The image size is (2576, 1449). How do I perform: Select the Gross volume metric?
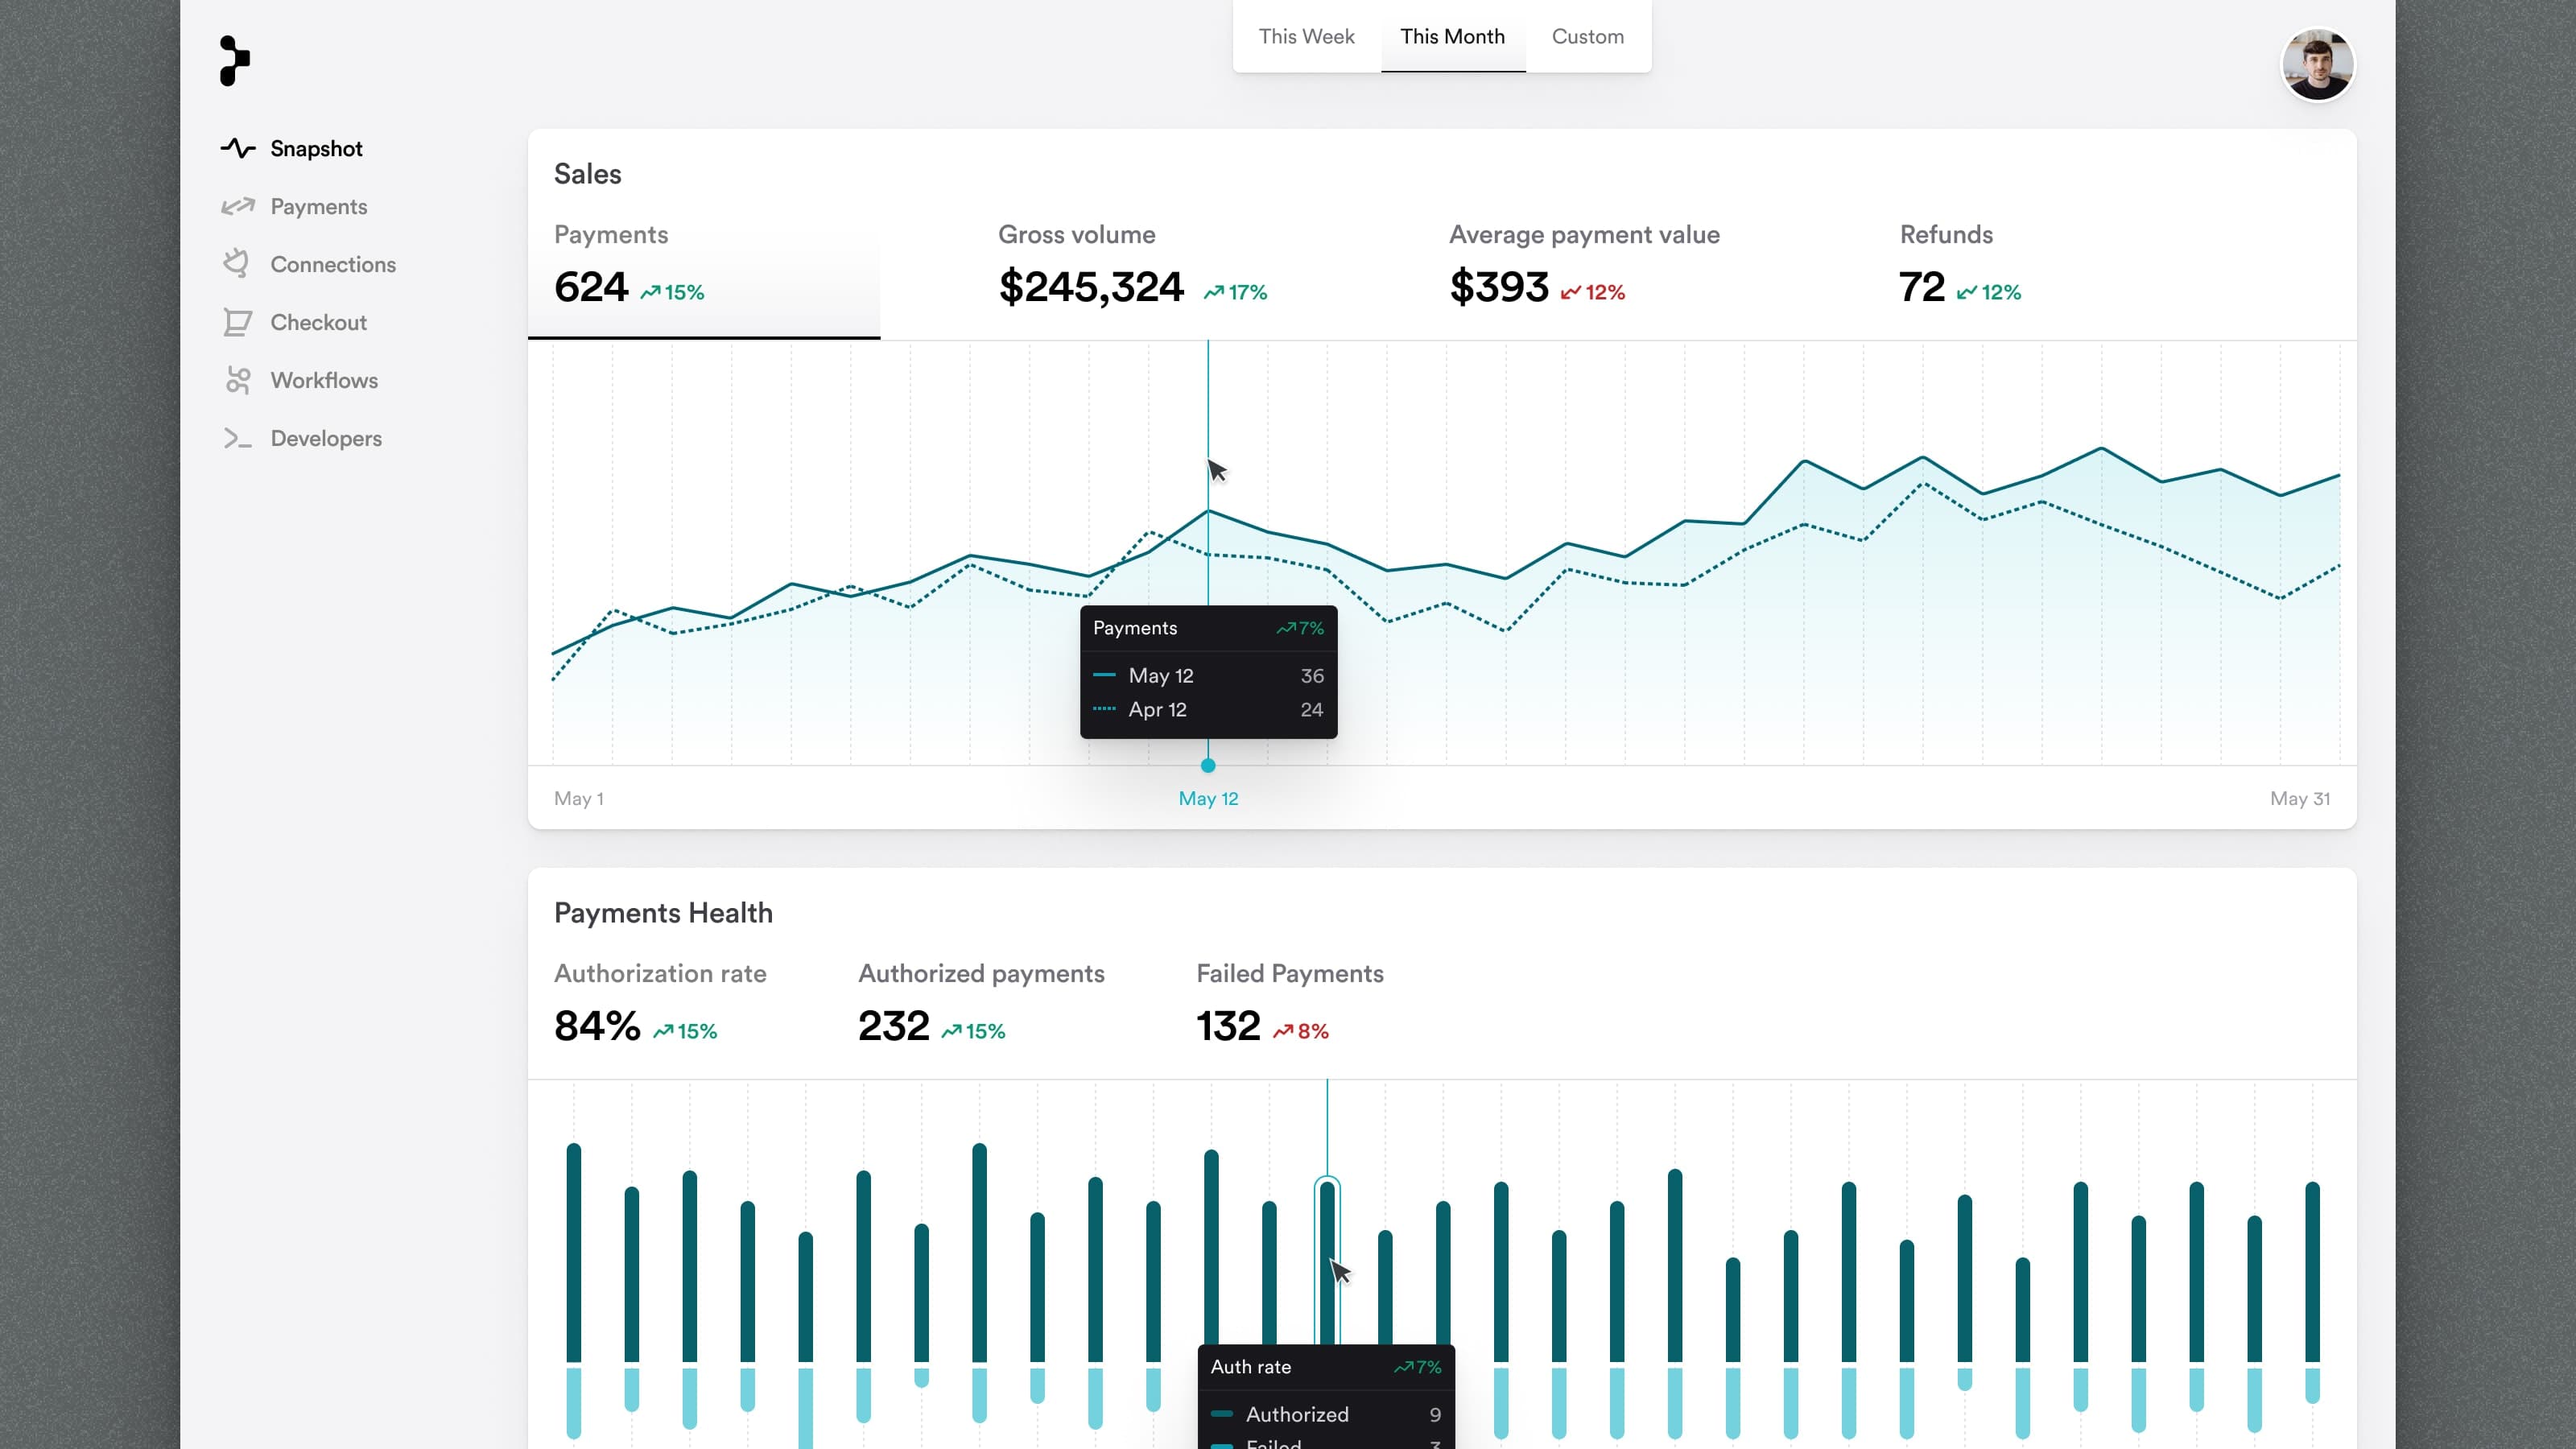click(1132, 266)
